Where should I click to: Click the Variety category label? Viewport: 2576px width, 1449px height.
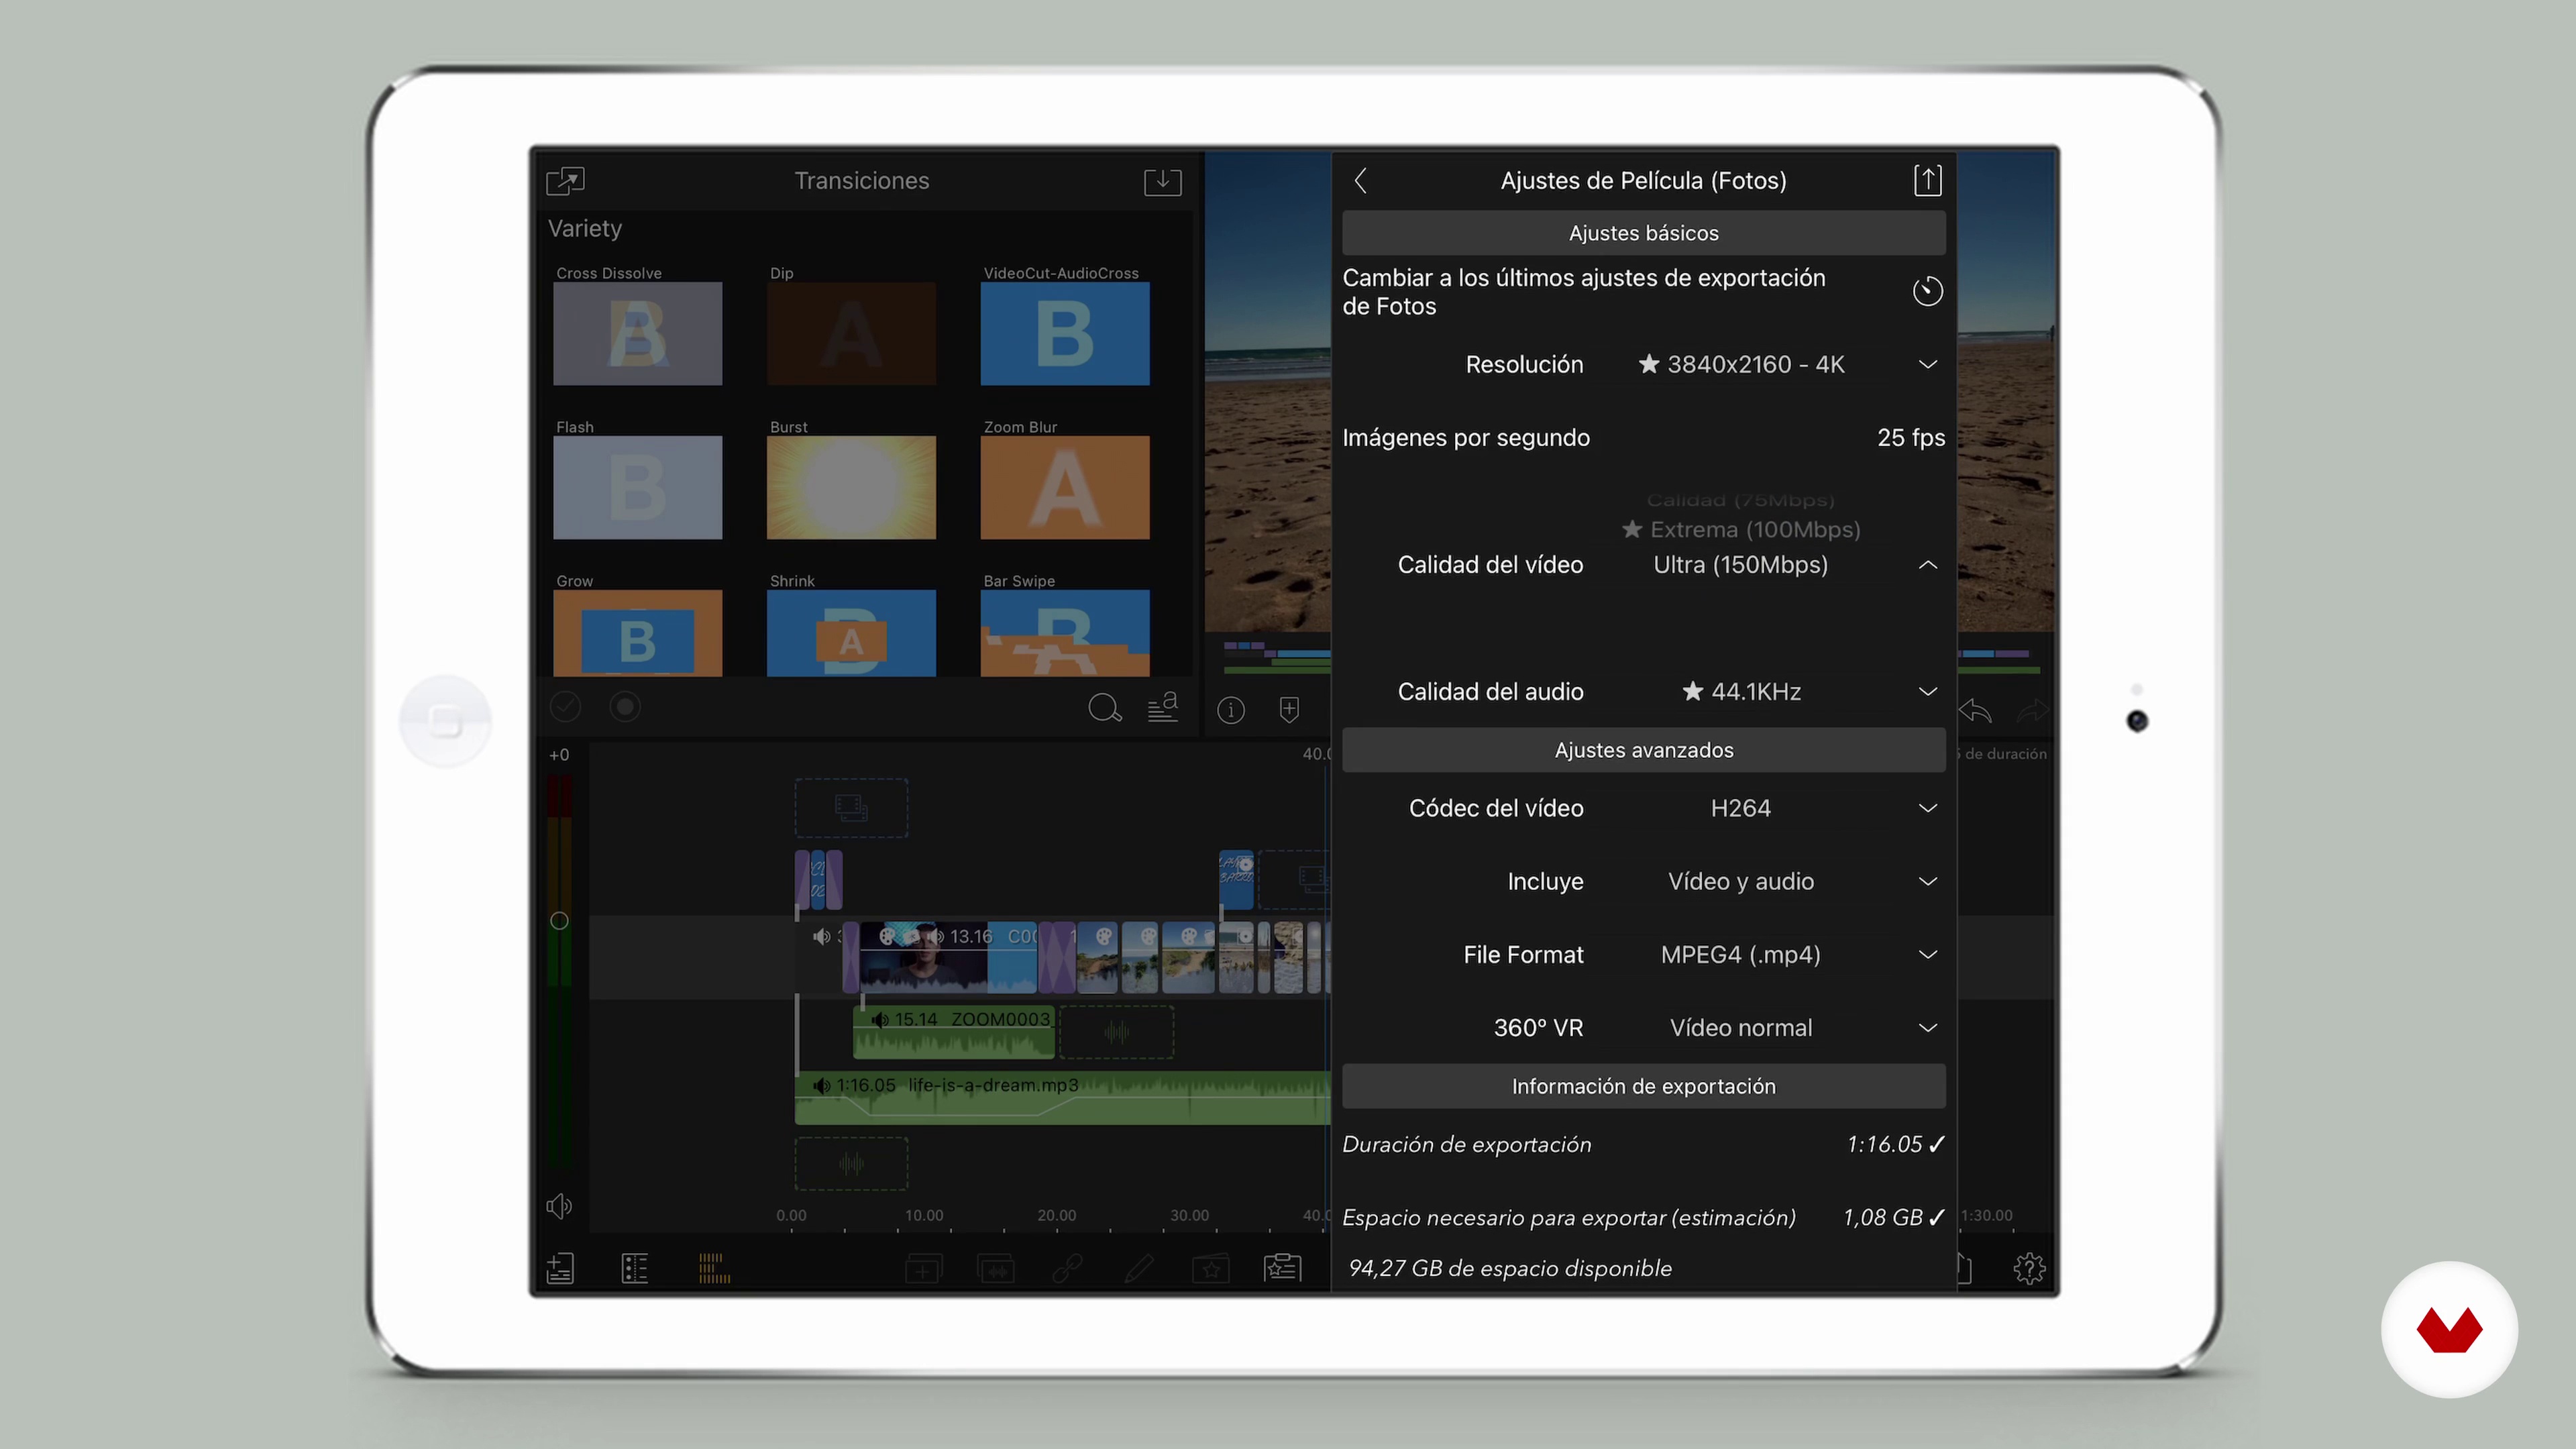(x=585, y=229)
